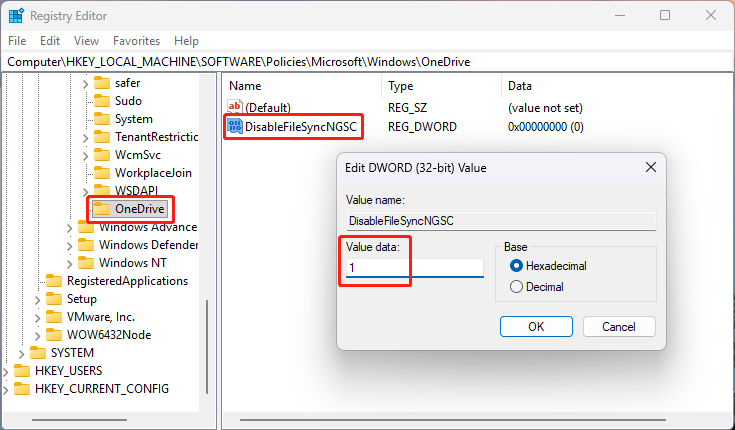Select the RegisteredApplications key label
Screen dimensions: 735x430
tap(128, 281)
